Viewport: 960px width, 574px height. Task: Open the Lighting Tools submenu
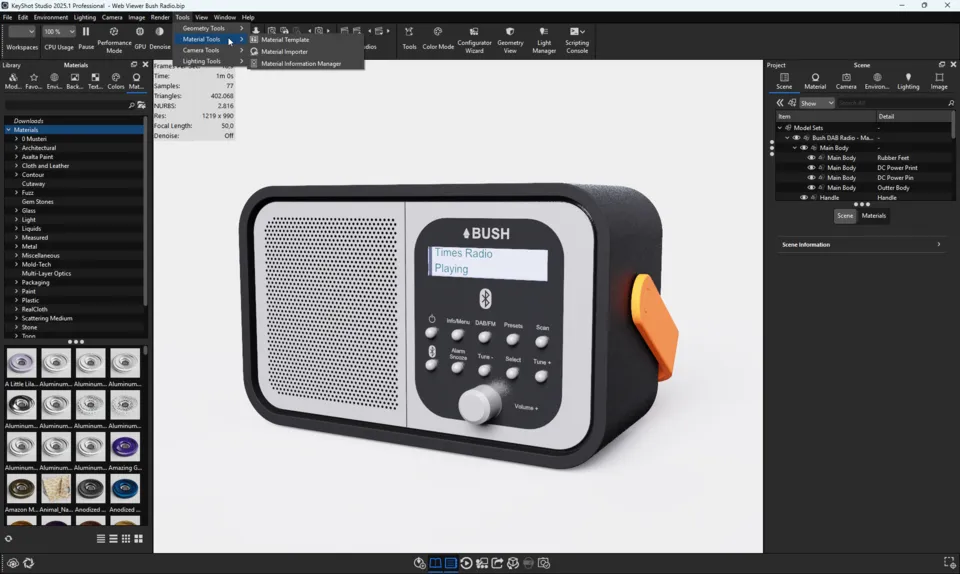pyautogui.click(x=210, y=61)
